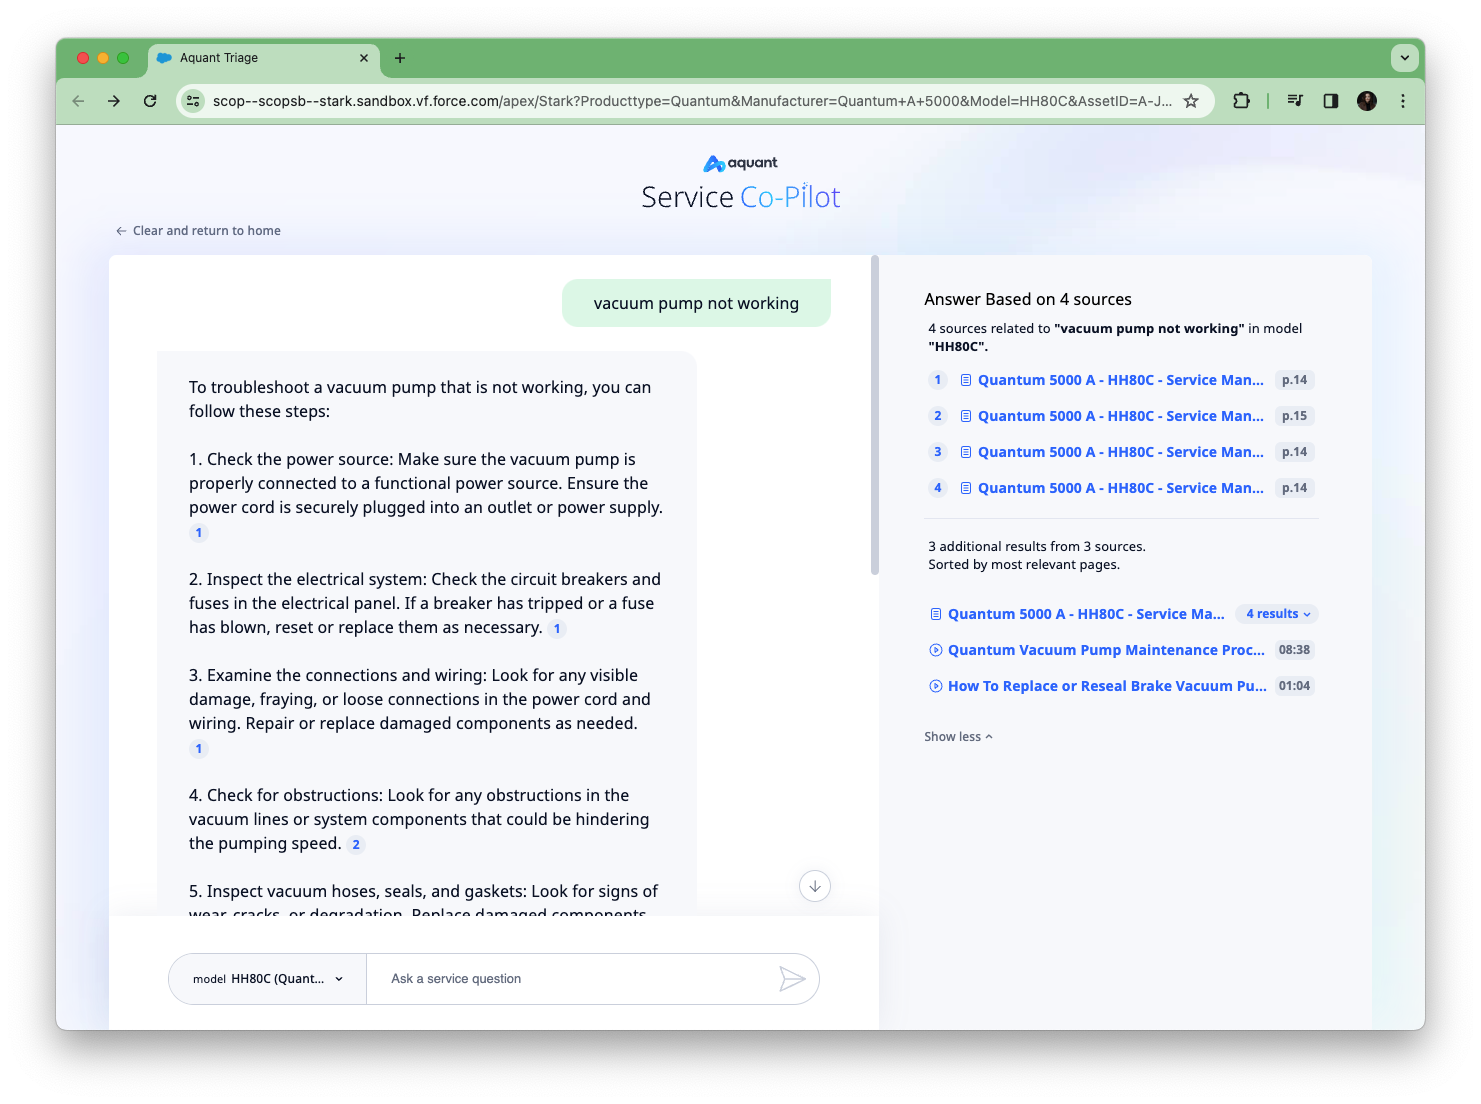Open the browser side panel icon

tap(1330, 101)
